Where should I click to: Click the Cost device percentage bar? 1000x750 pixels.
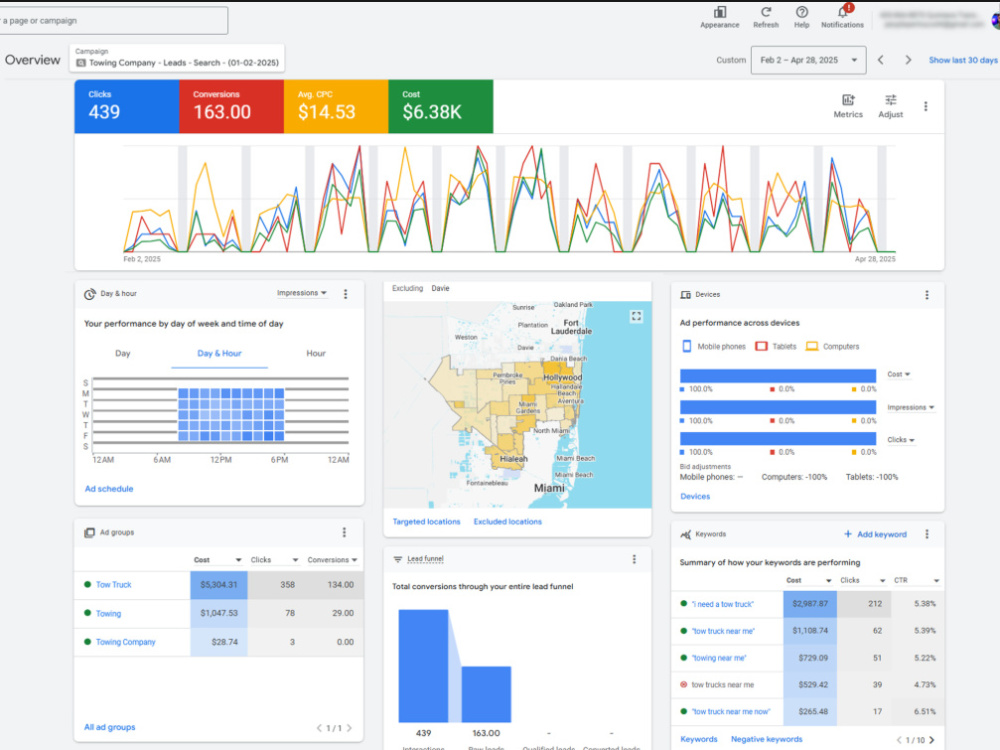778,375
